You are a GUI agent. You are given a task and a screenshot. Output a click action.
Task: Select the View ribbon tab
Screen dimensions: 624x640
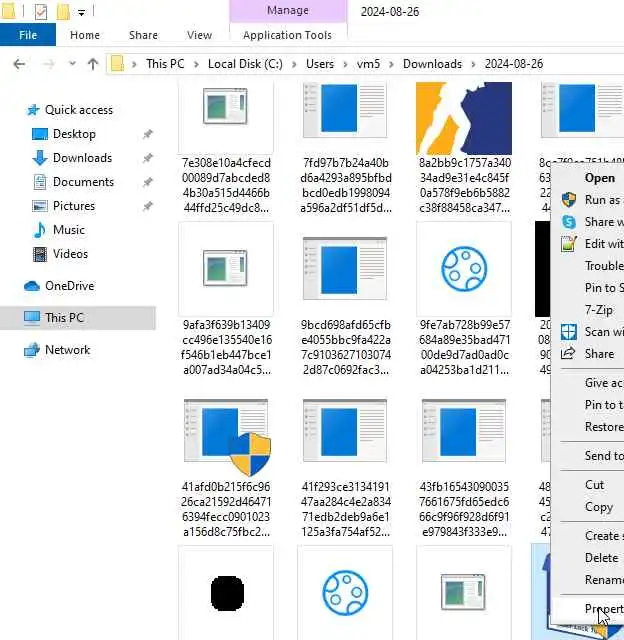point(200,35)
